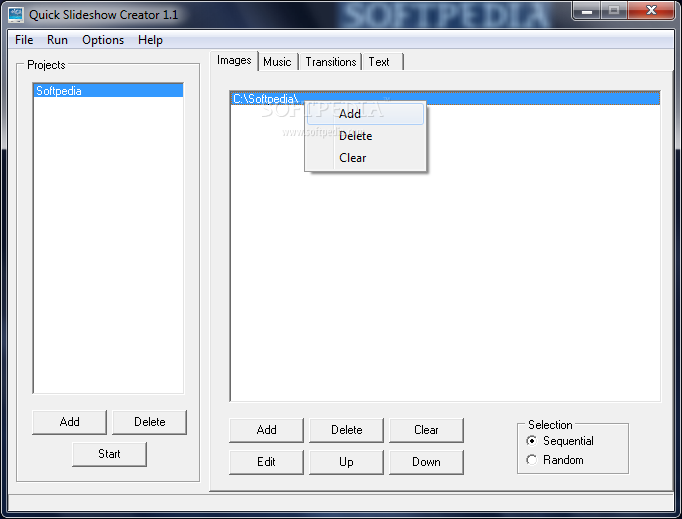This screenshot has height=519, width=682.
Task: Switch to the Images tab
Action: 234,60
